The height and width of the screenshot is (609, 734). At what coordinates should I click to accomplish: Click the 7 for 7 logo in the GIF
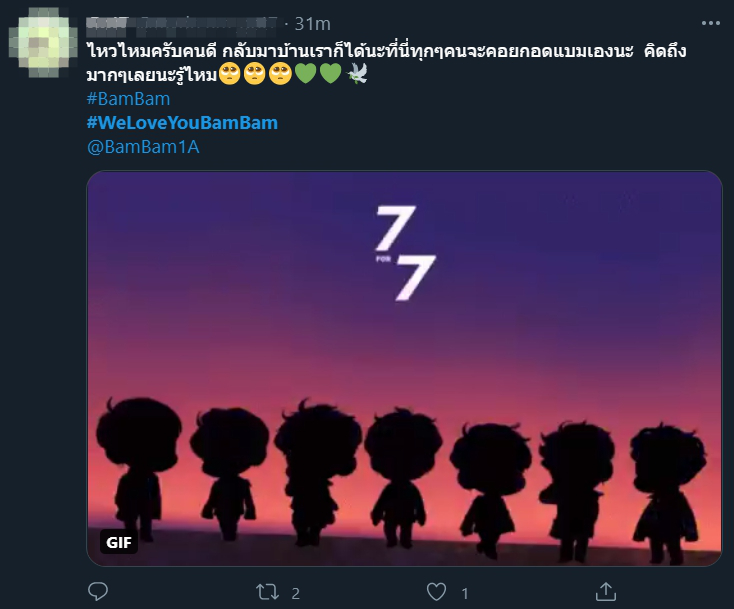[x=402, y=254]
